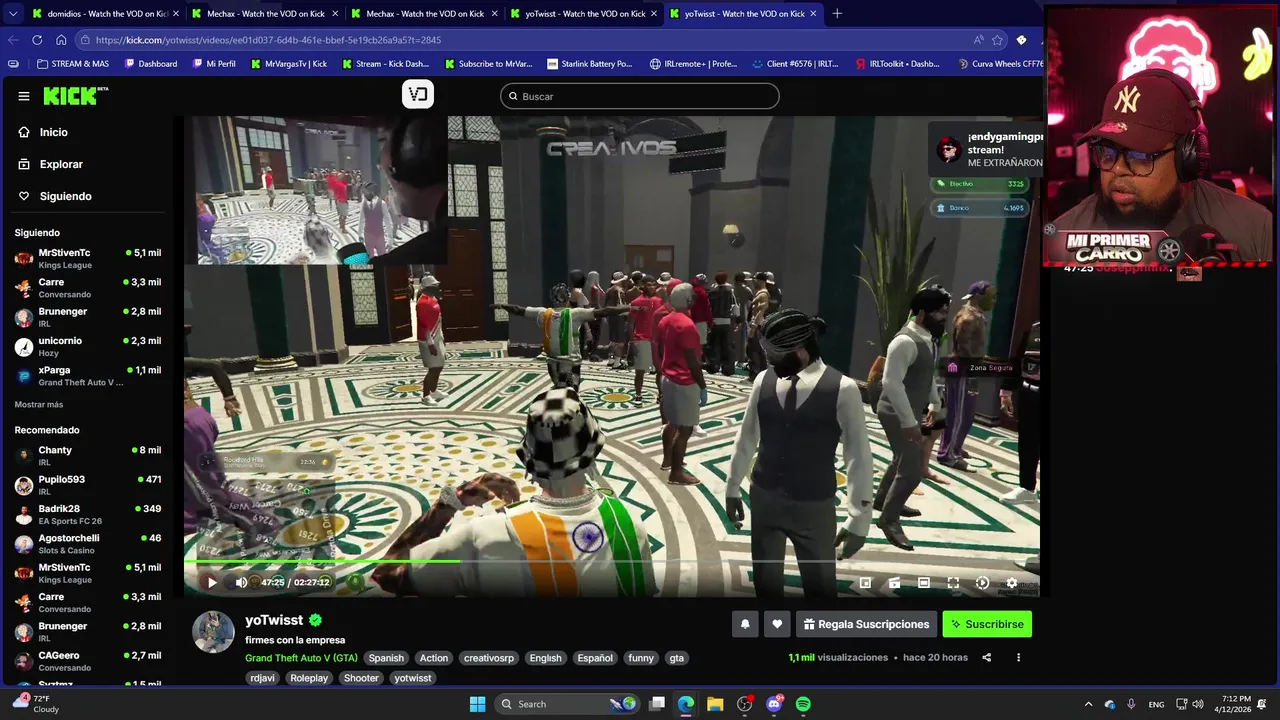Open File Explorer from the taskbar

(715, 704)
